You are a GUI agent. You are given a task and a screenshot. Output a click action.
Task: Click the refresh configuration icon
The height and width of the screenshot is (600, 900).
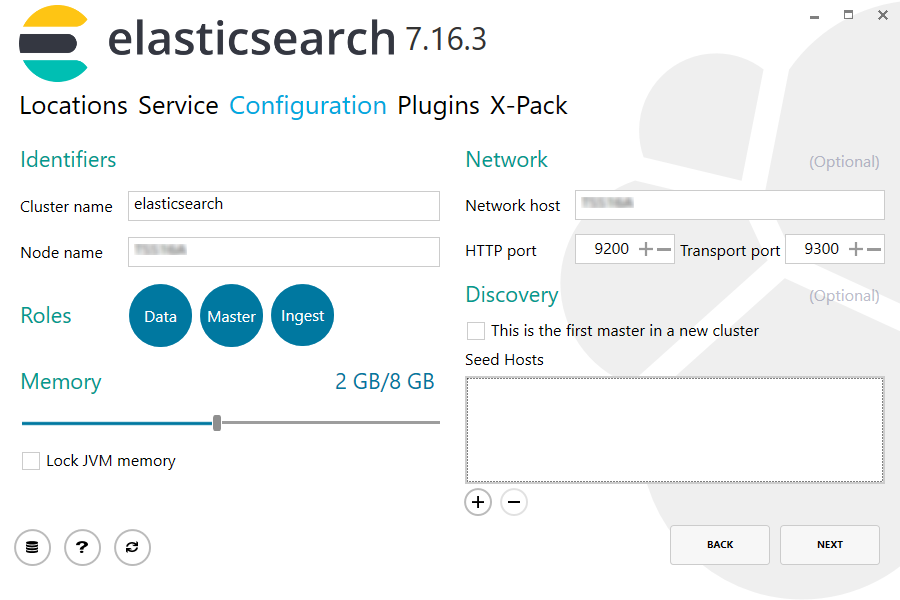coord(132,547)
